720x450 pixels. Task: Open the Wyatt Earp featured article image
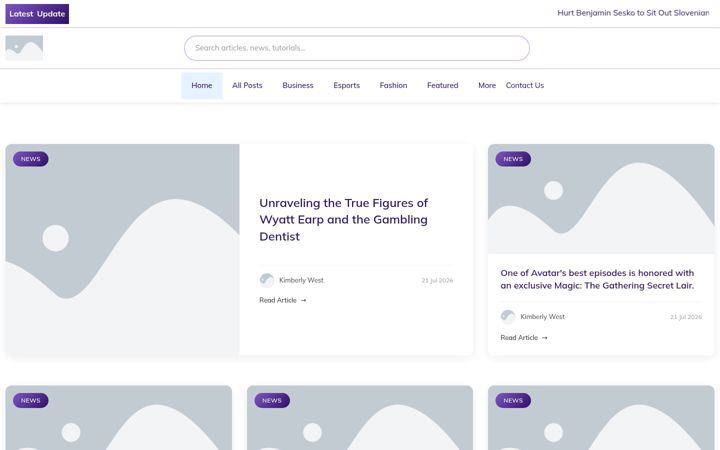pos(122,249)
